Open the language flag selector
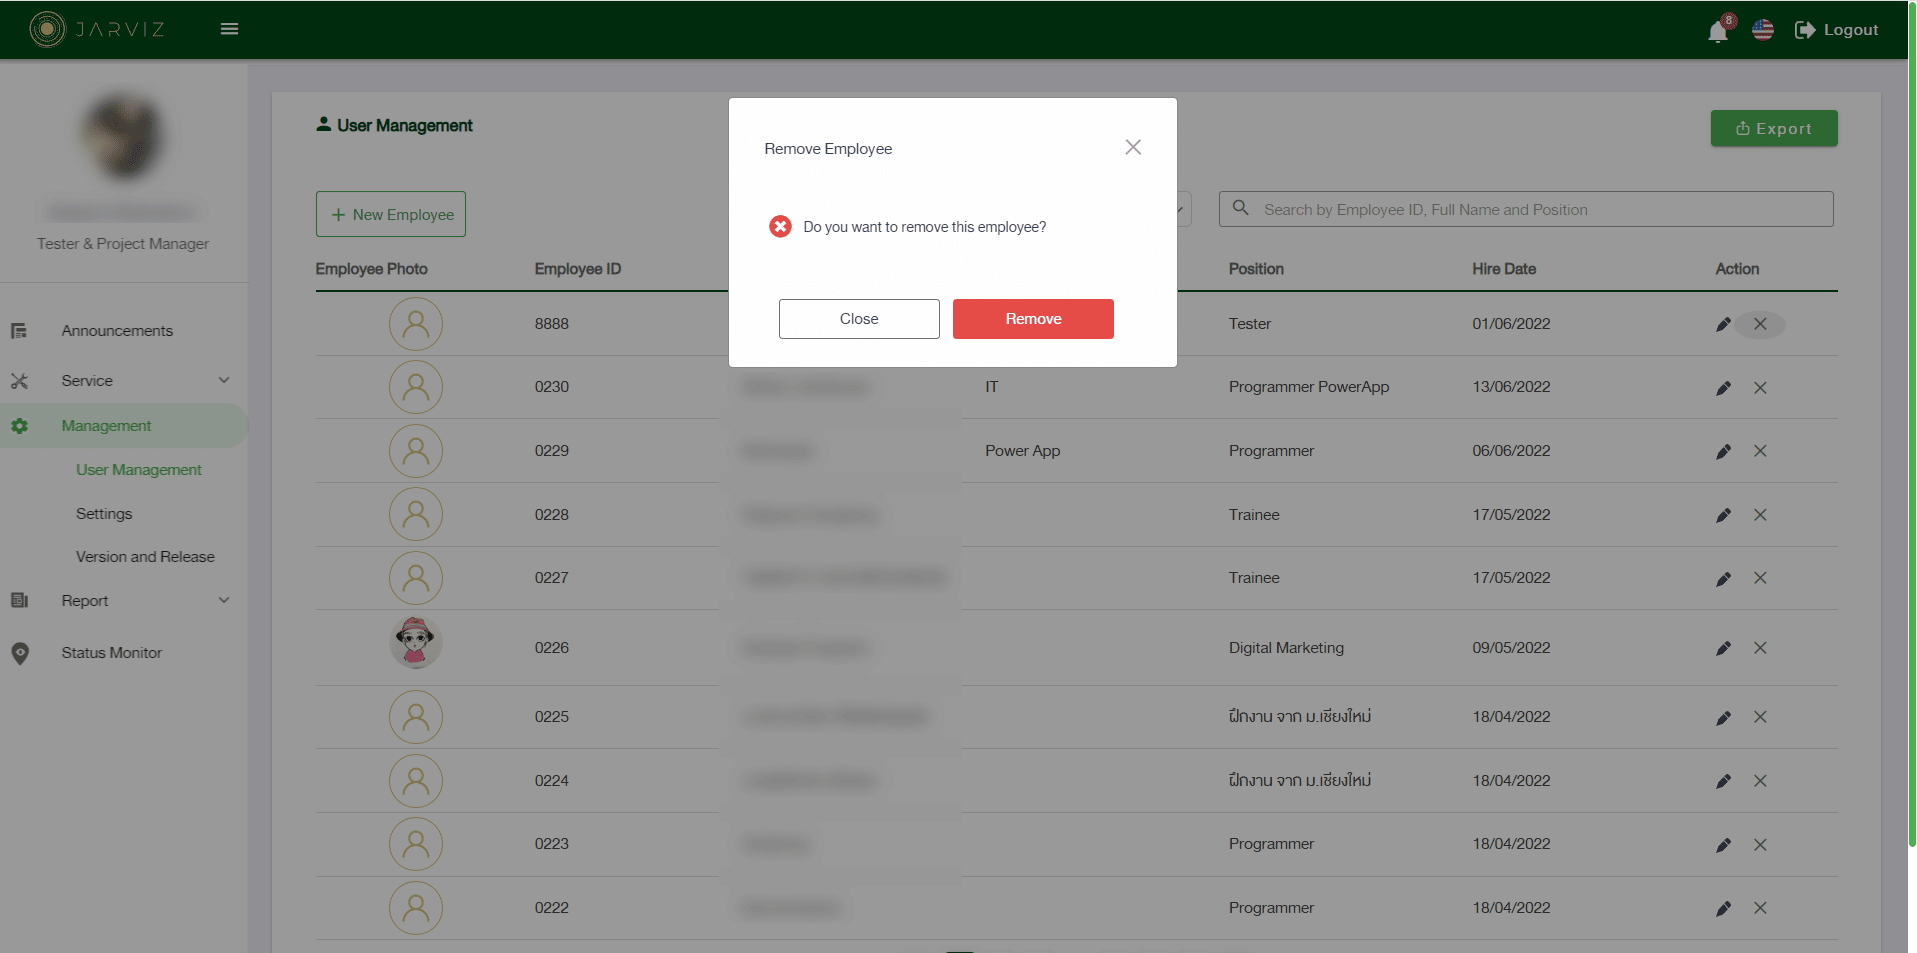The image size is (1917, 953). (1762, 30)
